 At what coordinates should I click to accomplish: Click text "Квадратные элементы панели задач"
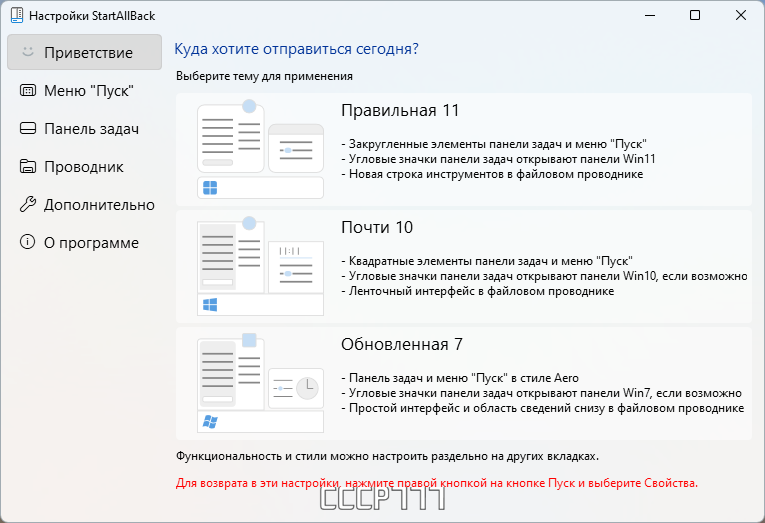click(443, 261)
